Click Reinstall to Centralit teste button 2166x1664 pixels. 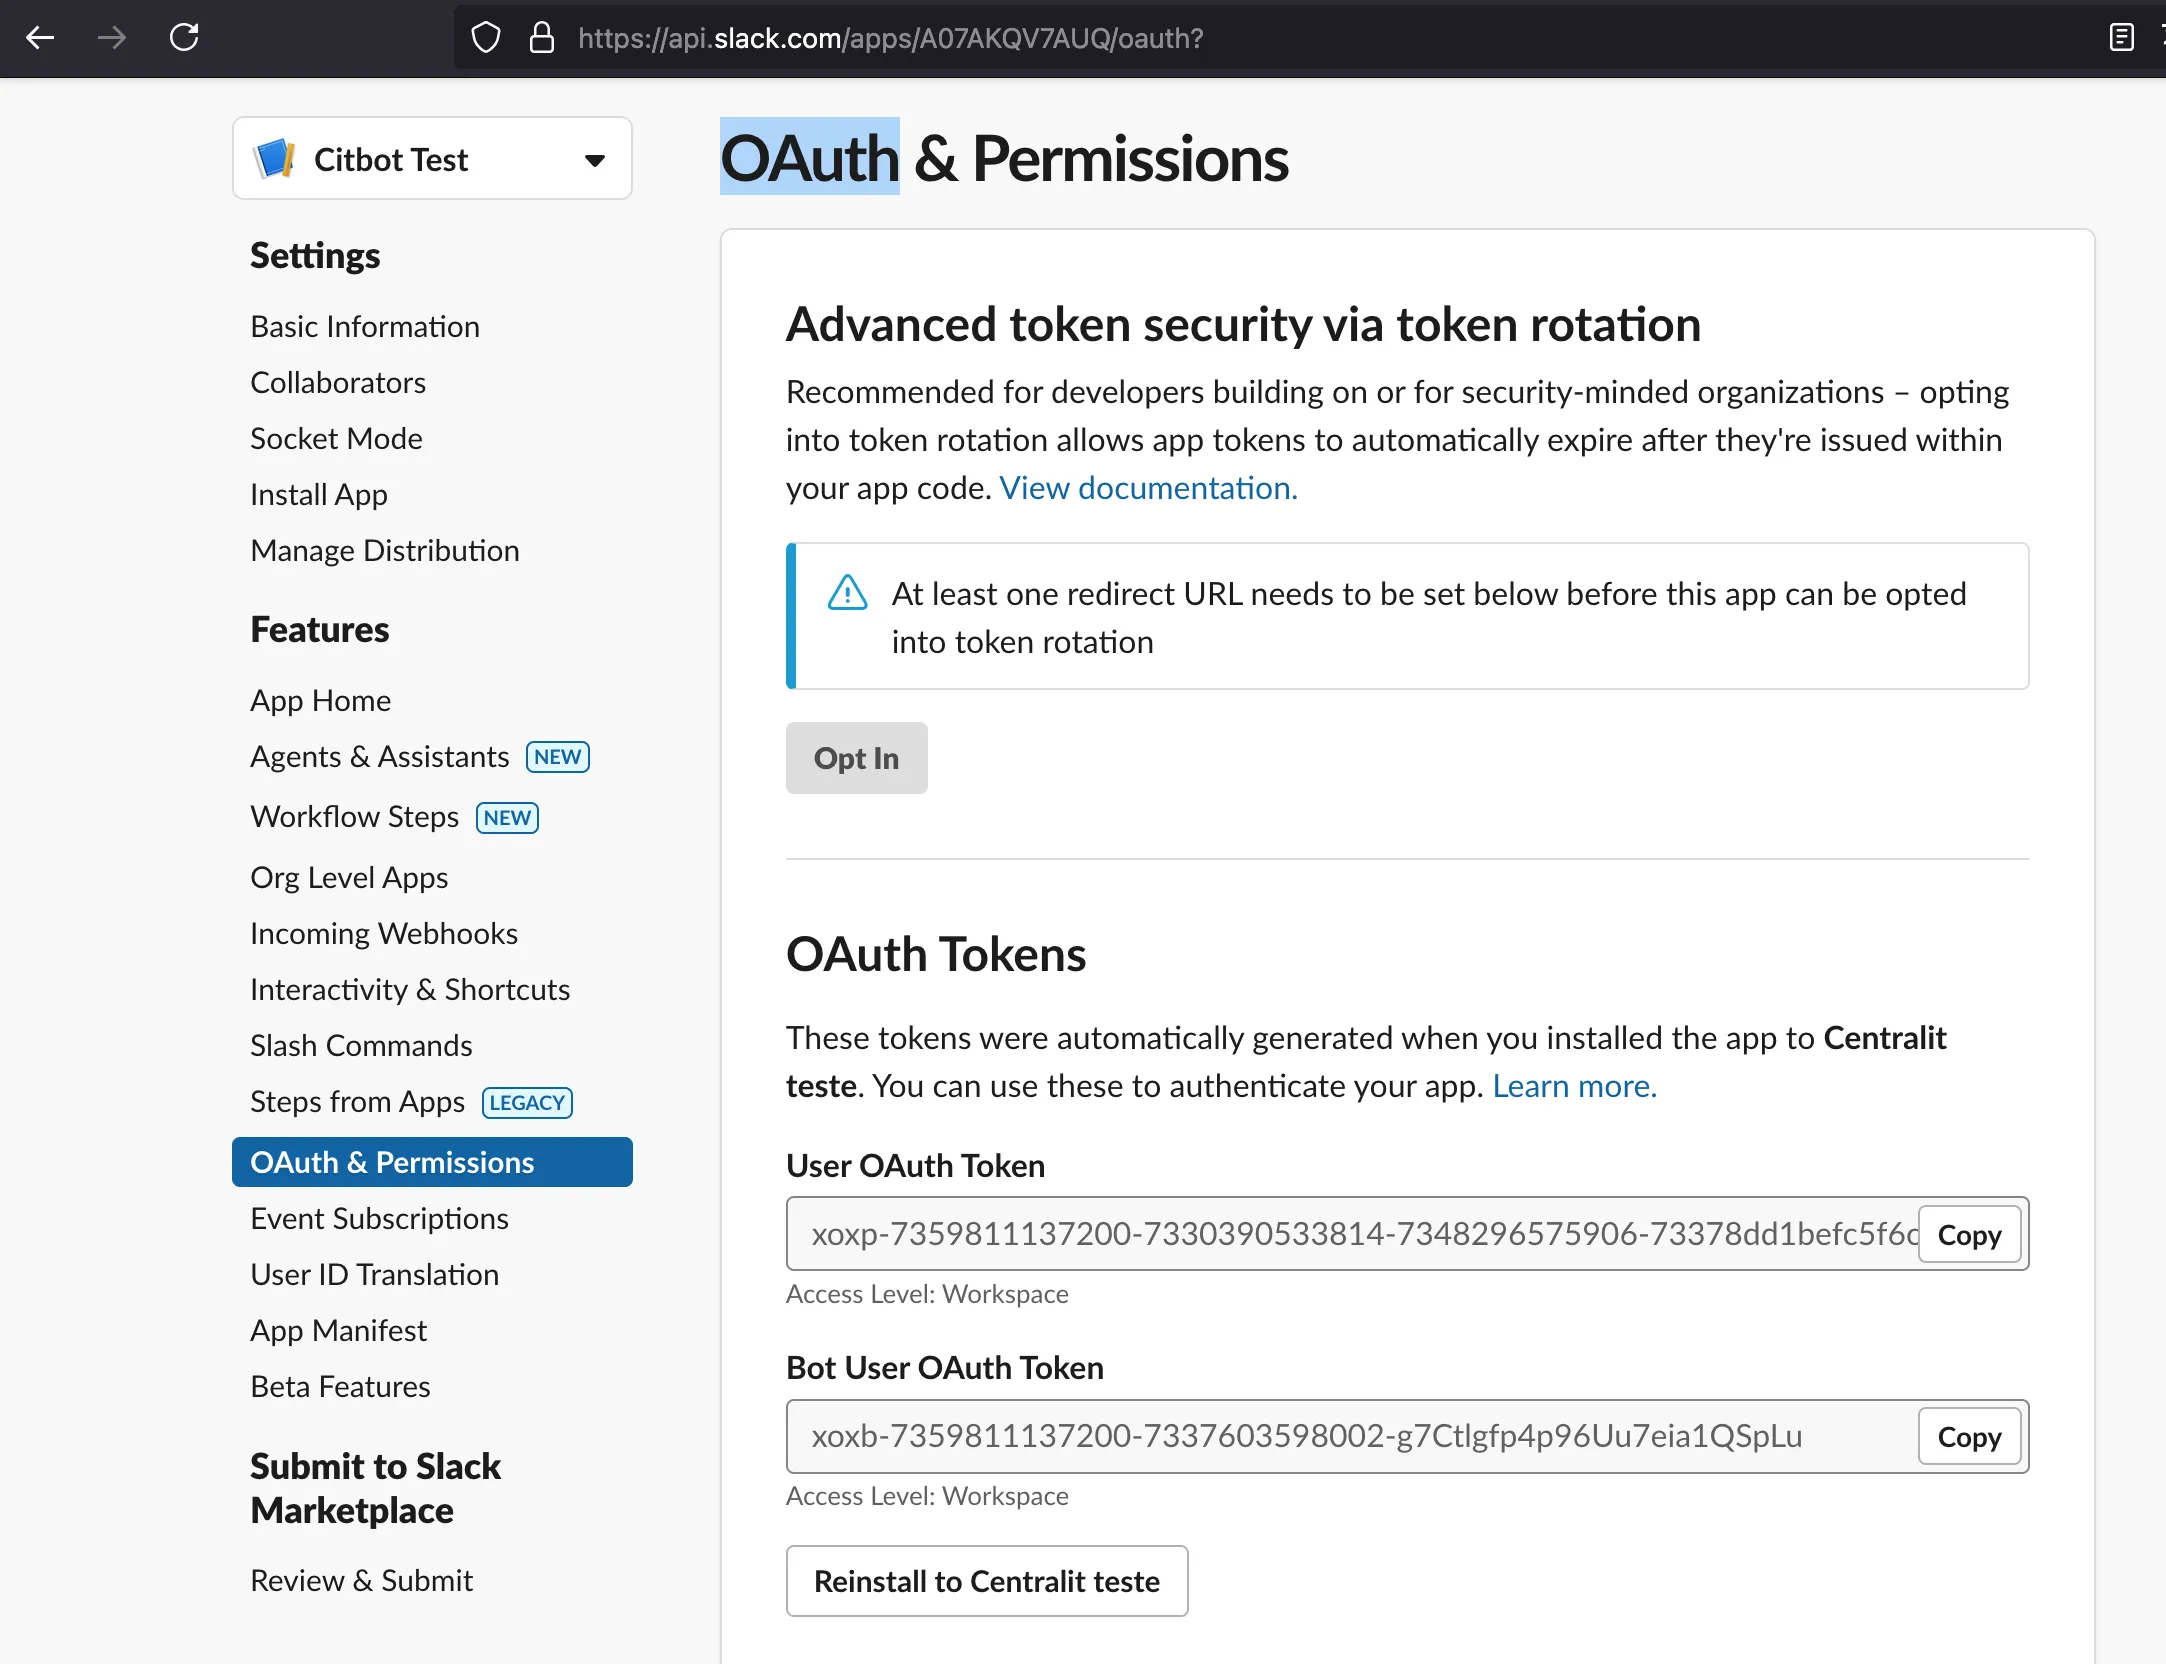pos(987,1581)
